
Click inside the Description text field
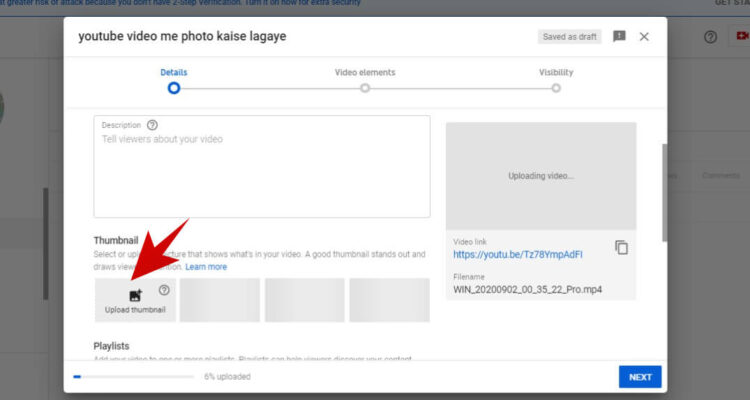pos(262,167)
